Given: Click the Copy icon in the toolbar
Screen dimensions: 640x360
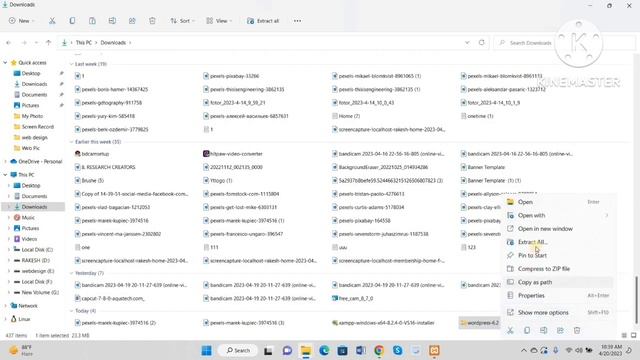Looking at the screenshot, I should pos(72,21).
